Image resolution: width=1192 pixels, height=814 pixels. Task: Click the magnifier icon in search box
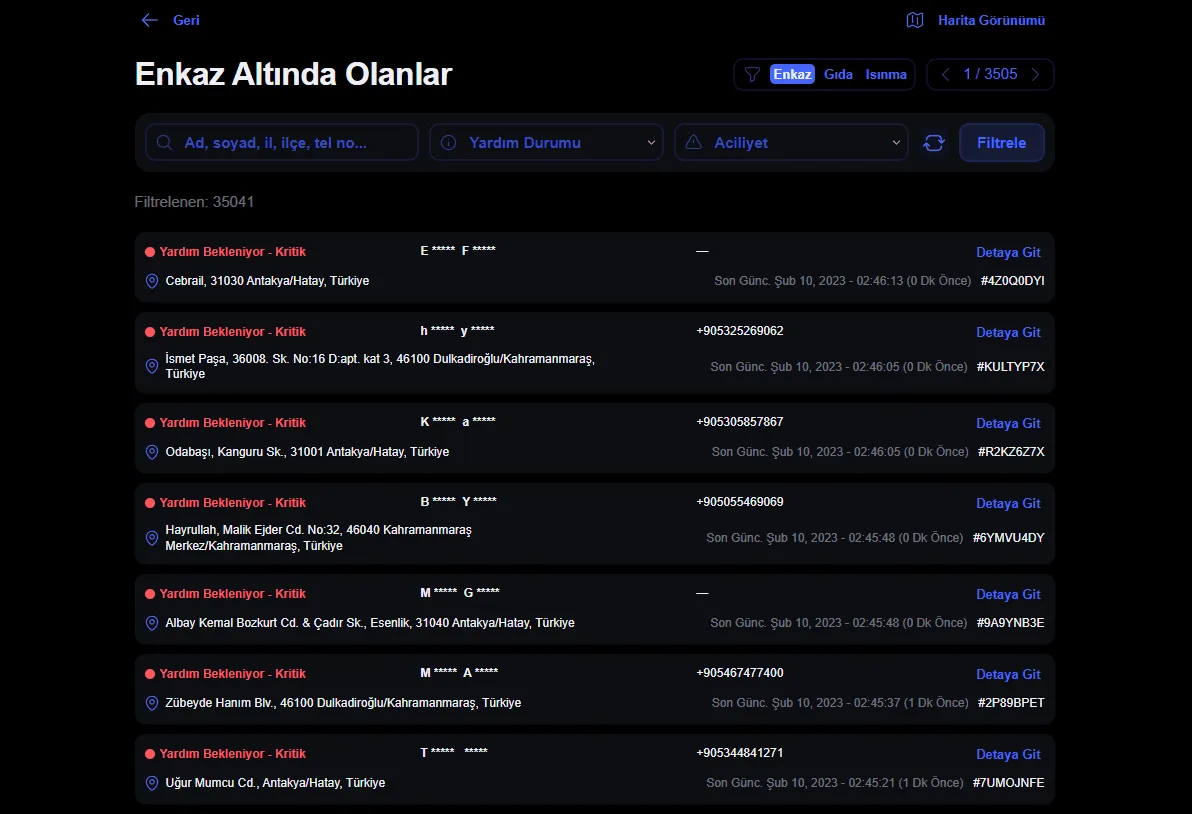(x=164, y=143)
